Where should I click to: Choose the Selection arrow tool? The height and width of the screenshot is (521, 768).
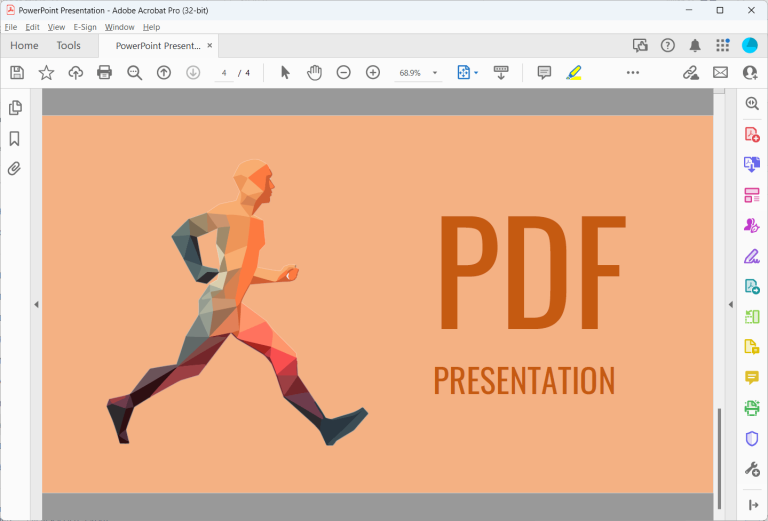285,72
